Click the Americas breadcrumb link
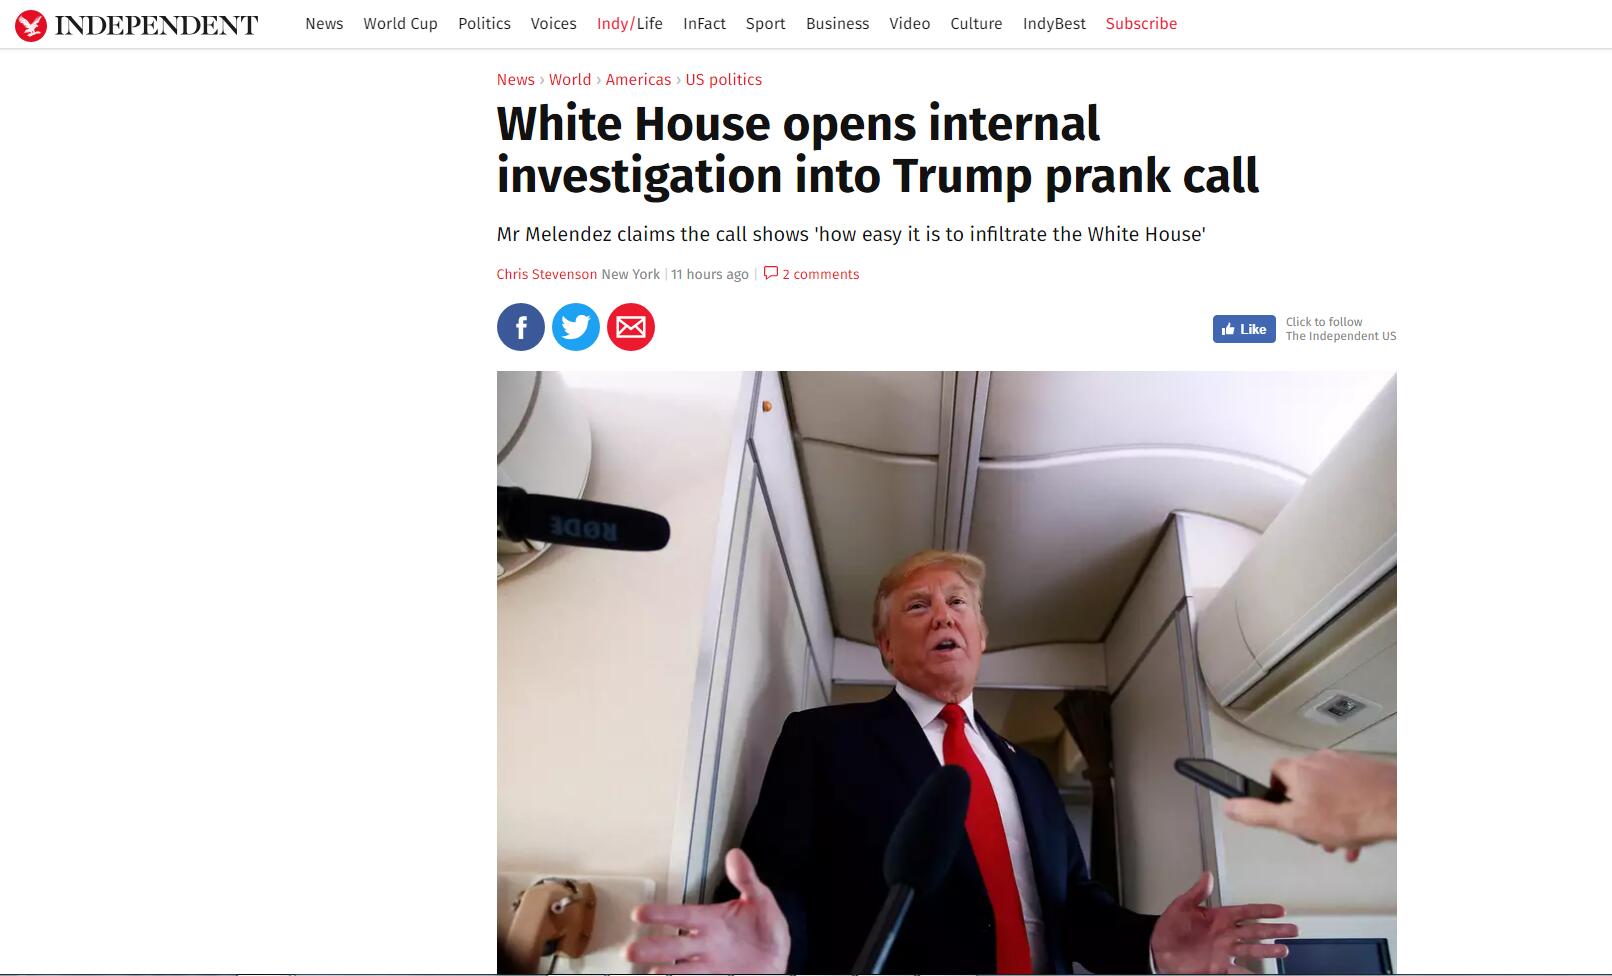Screen dimensions: 1612x976 pos(638,80)
